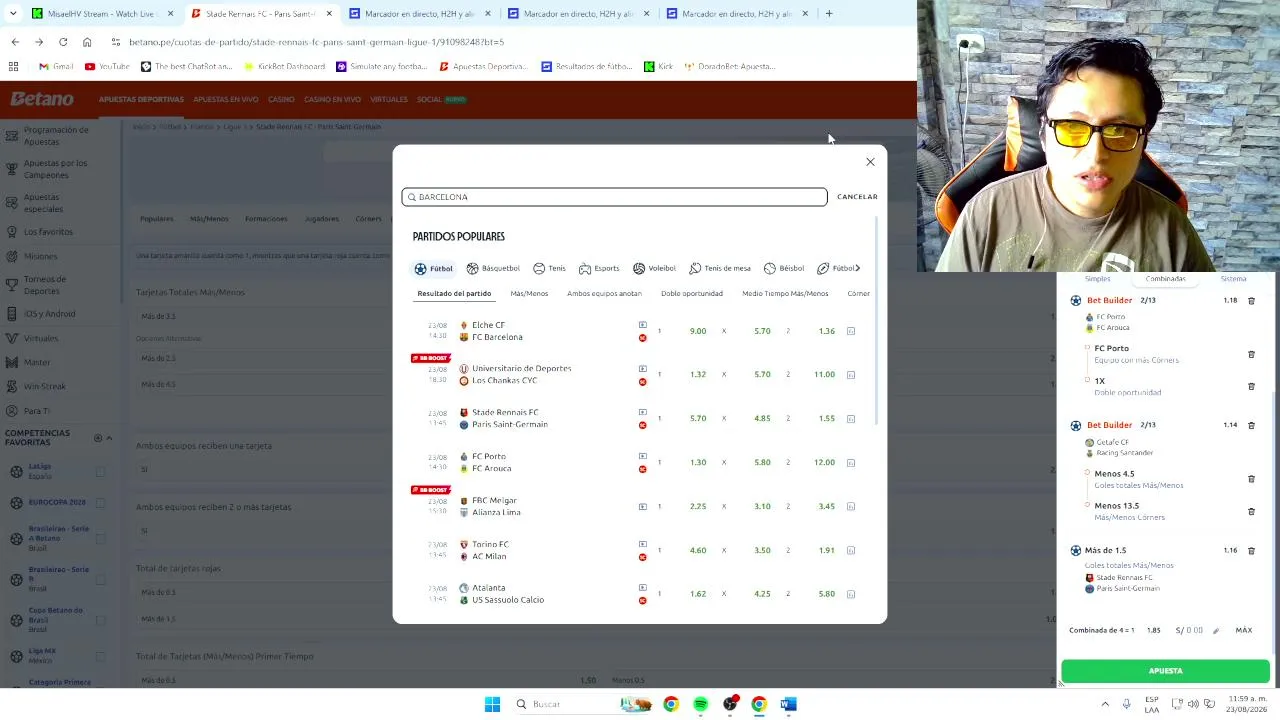This screenshot has height=720, width=1280.
Task: Toggle the EUROCOPA 2028 favorite checkbox
Action: coord(100,502)
